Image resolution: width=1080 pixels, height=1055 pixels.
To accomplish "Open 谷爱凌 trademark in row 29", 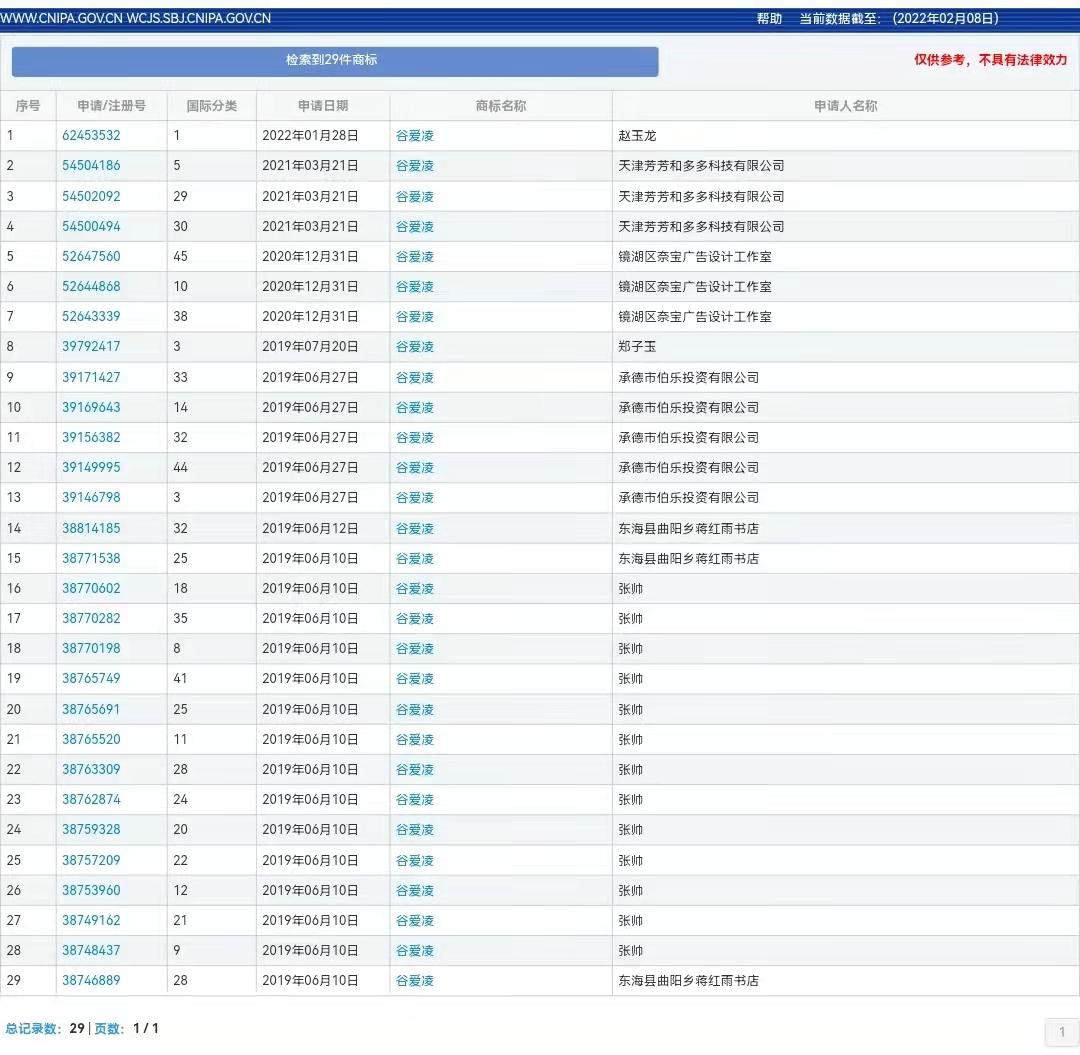I will point(415,981).
